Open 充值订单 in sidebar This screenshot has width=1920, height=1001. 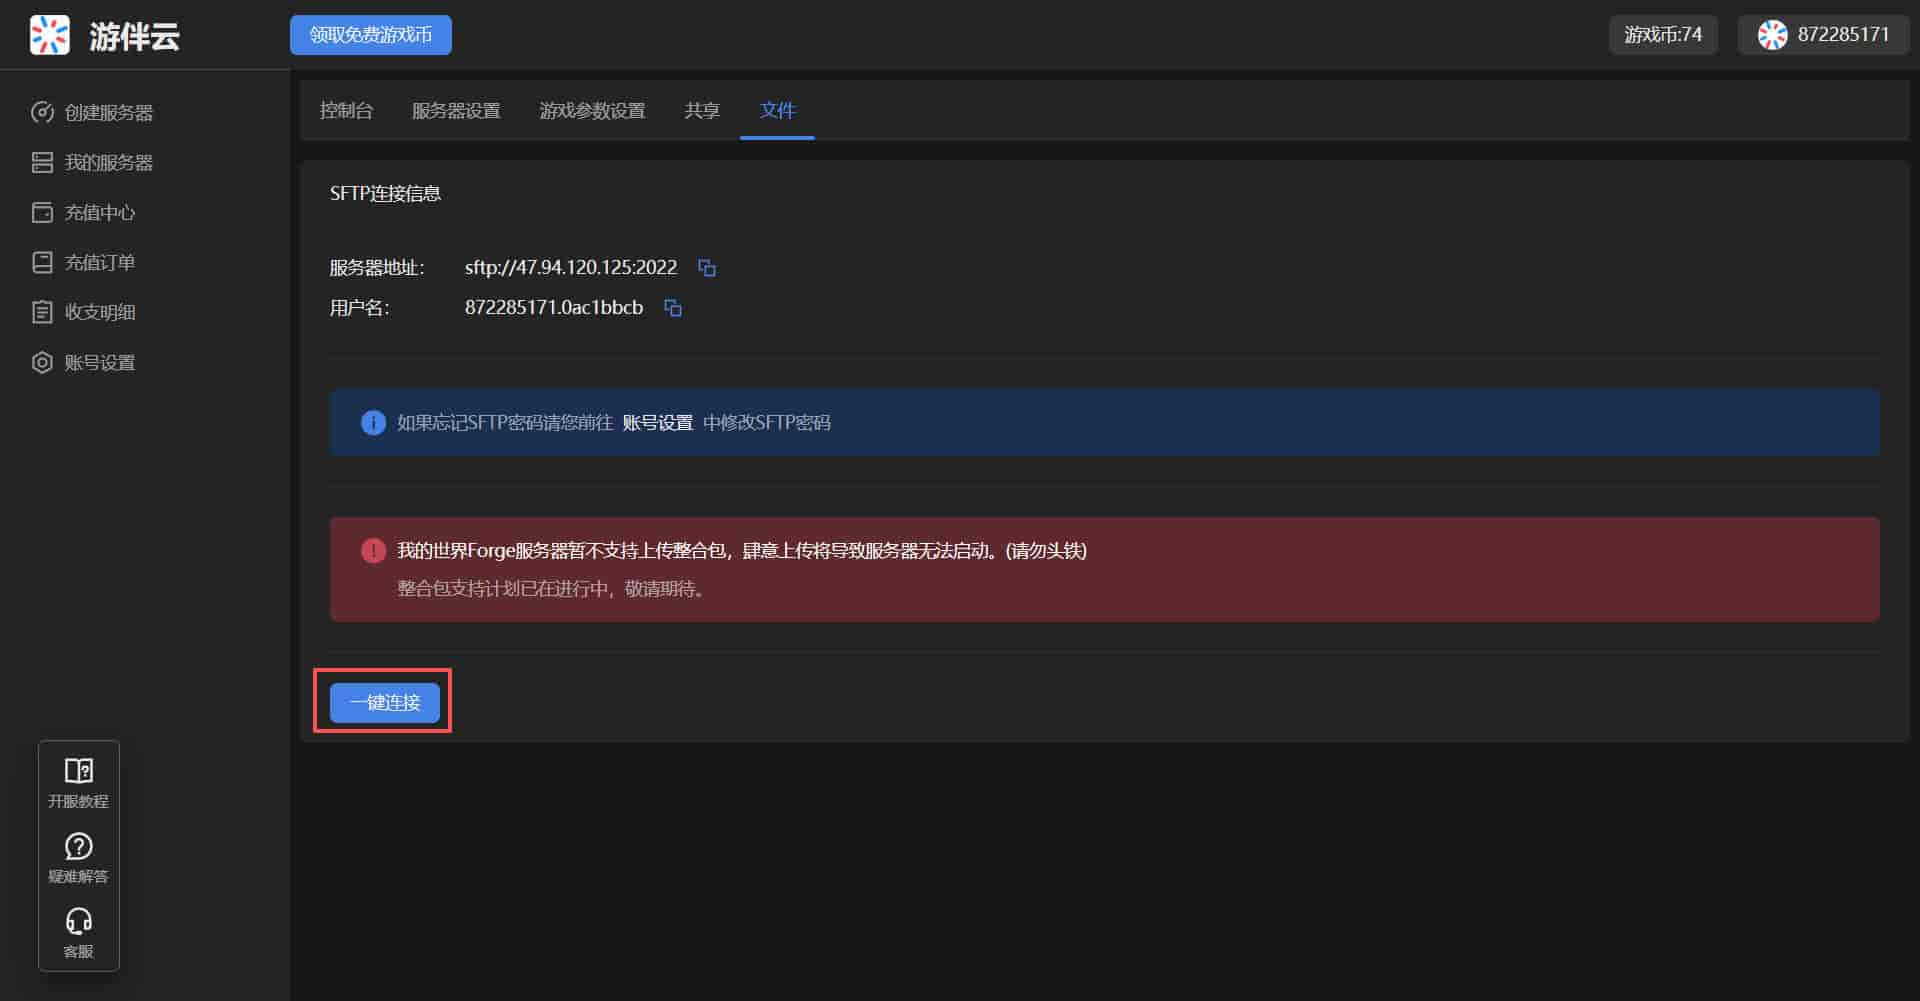point(99,263)
